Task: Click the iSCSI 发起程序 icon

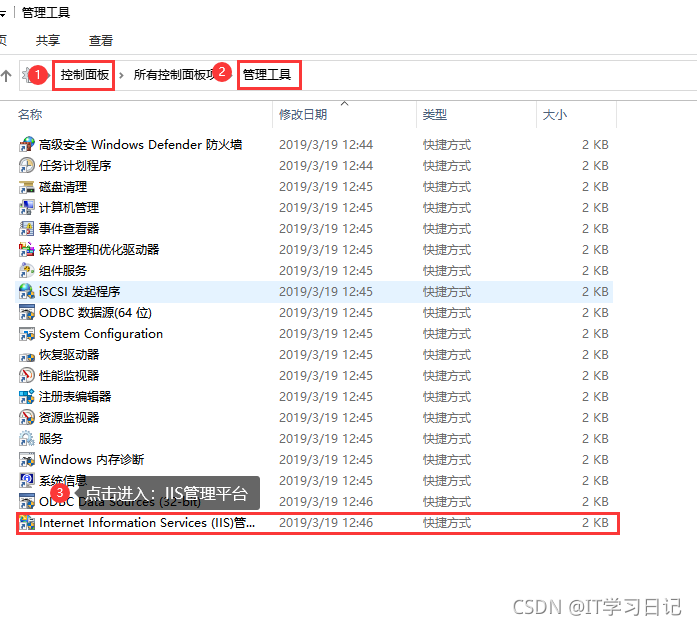Action: coord(27,292)
